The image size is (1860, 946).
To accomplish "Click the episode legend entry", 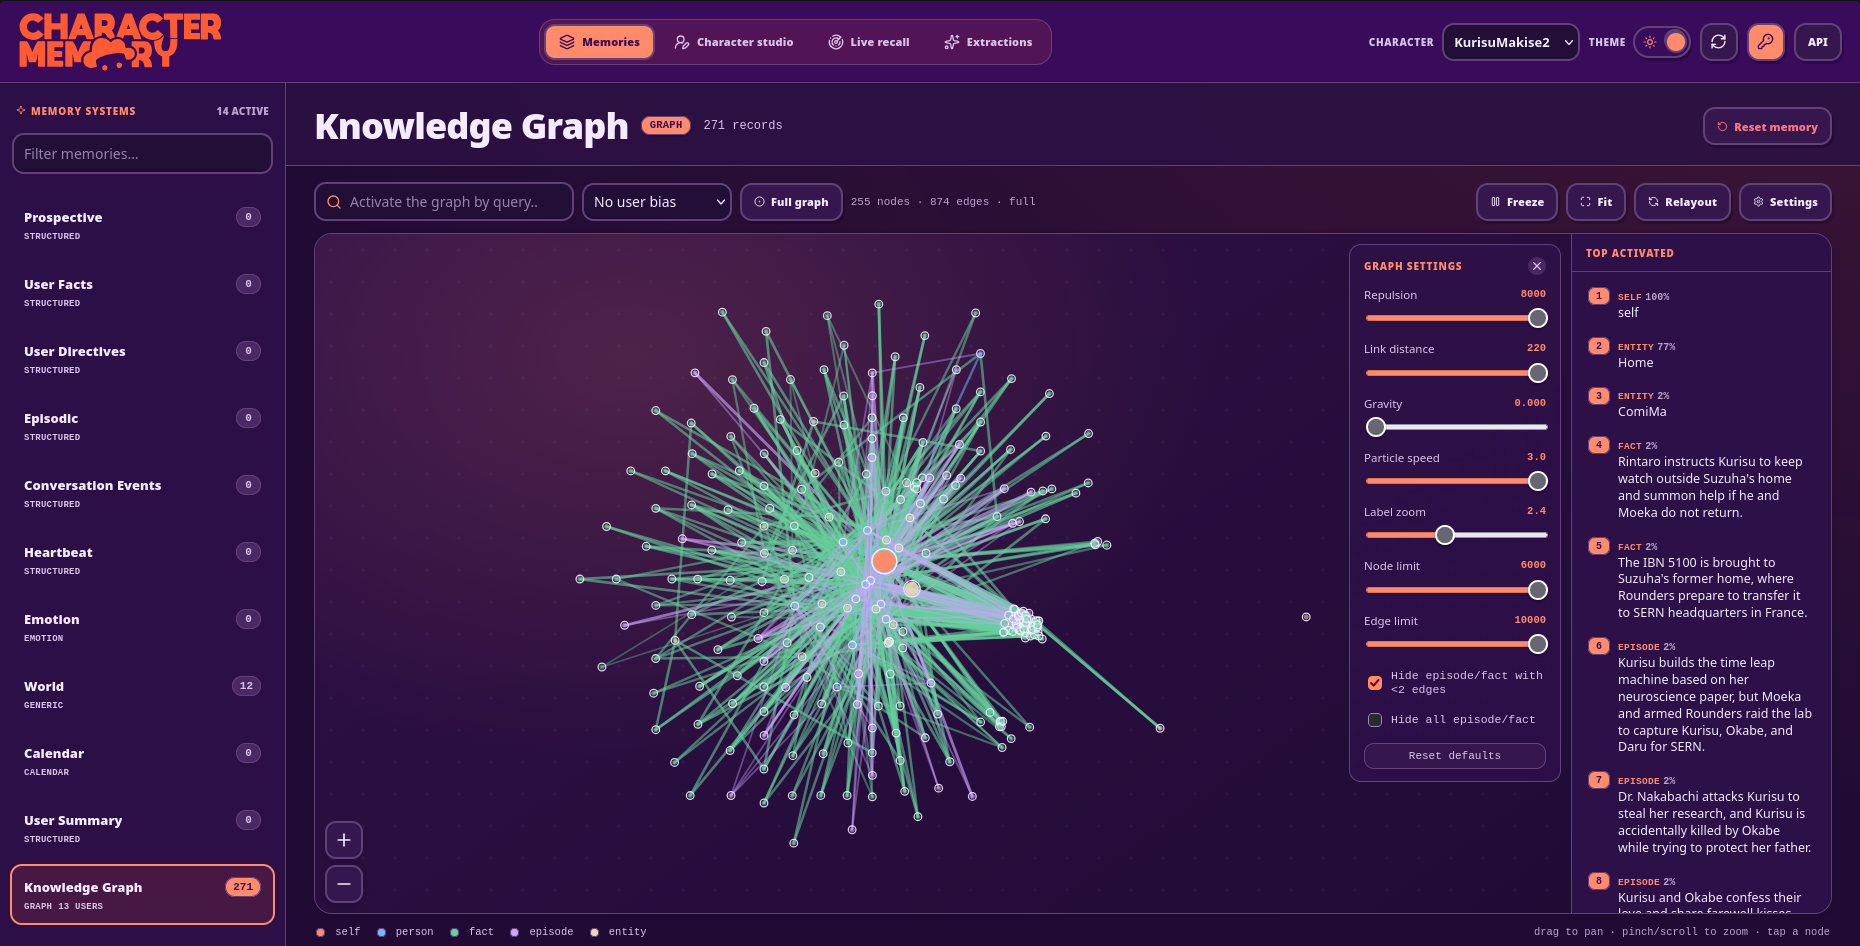I will [542, 932].
